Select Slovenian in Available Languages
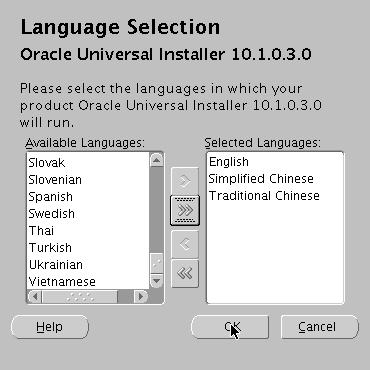This screenshot has width=370, height=370. pos(88,180)
